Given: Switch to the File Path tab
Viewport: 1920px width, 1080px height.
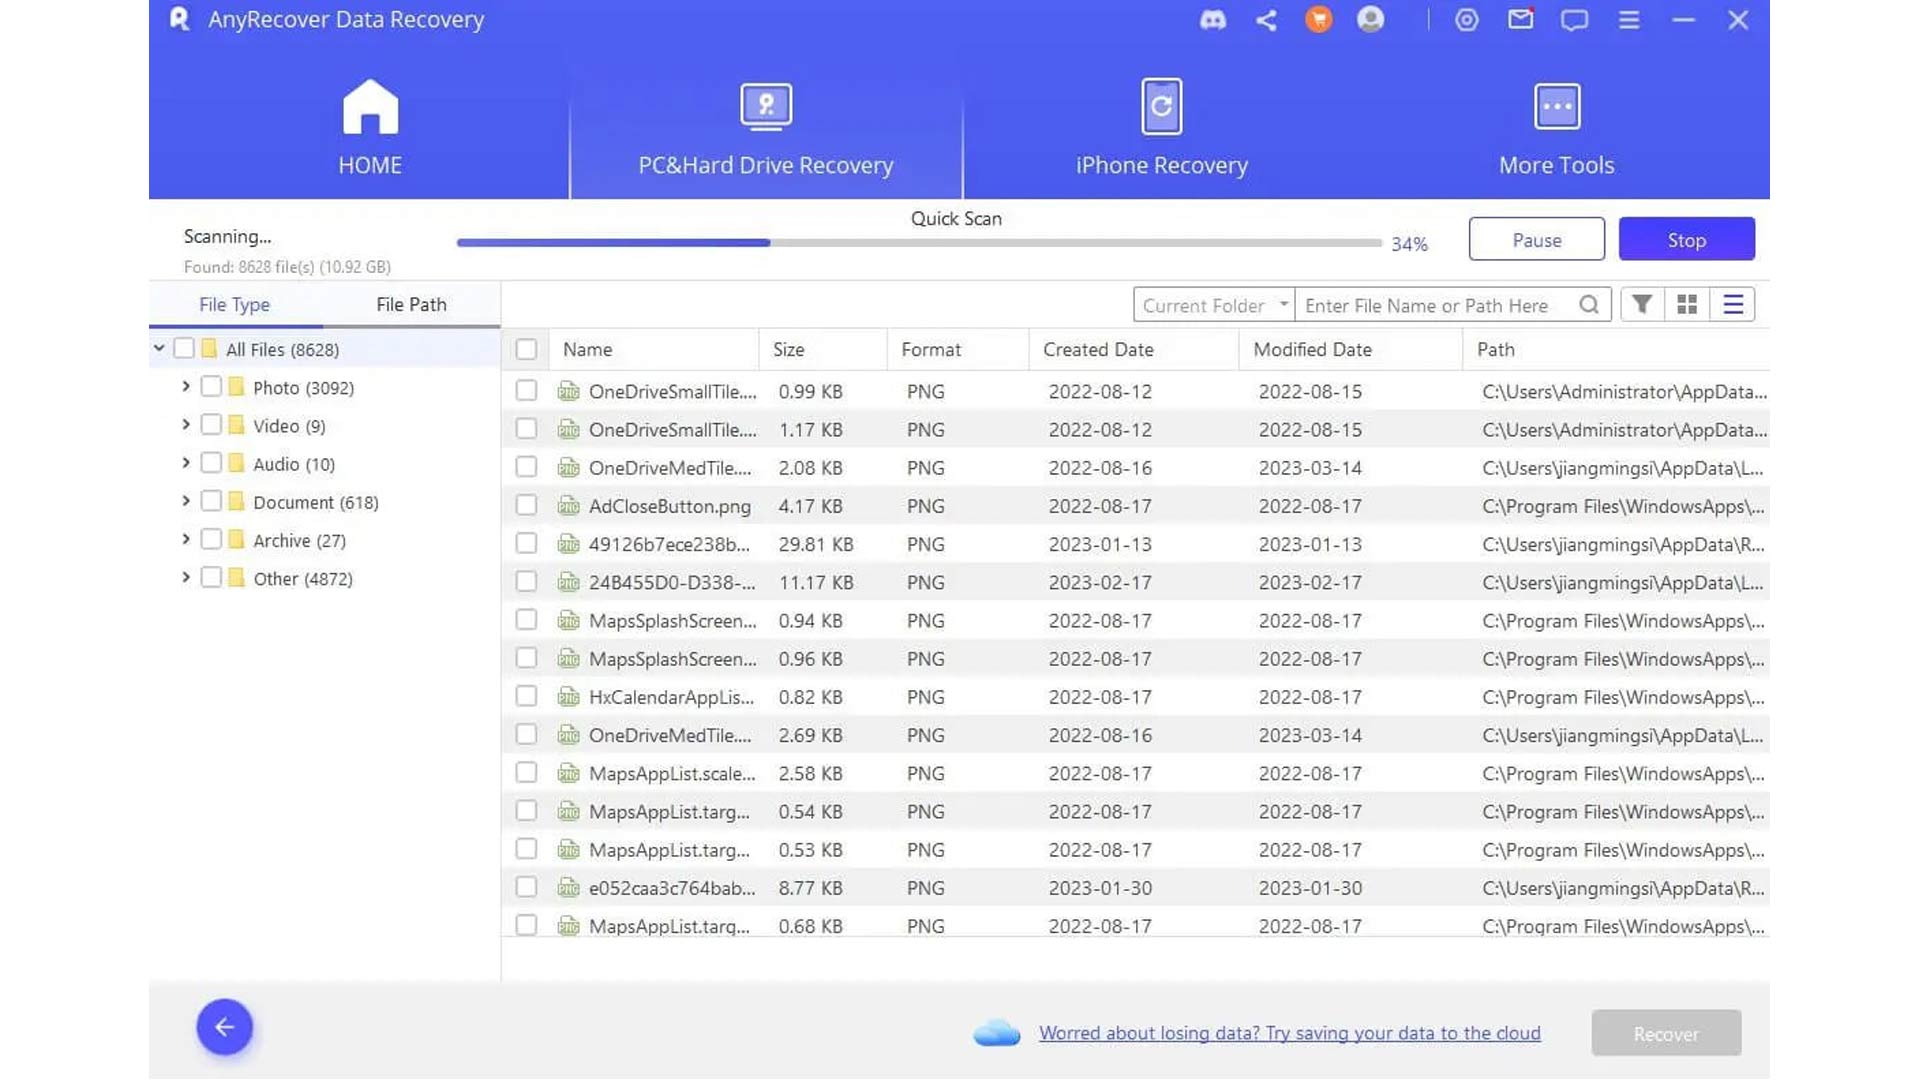Looking at the screenshot, I should click(410, 303).
